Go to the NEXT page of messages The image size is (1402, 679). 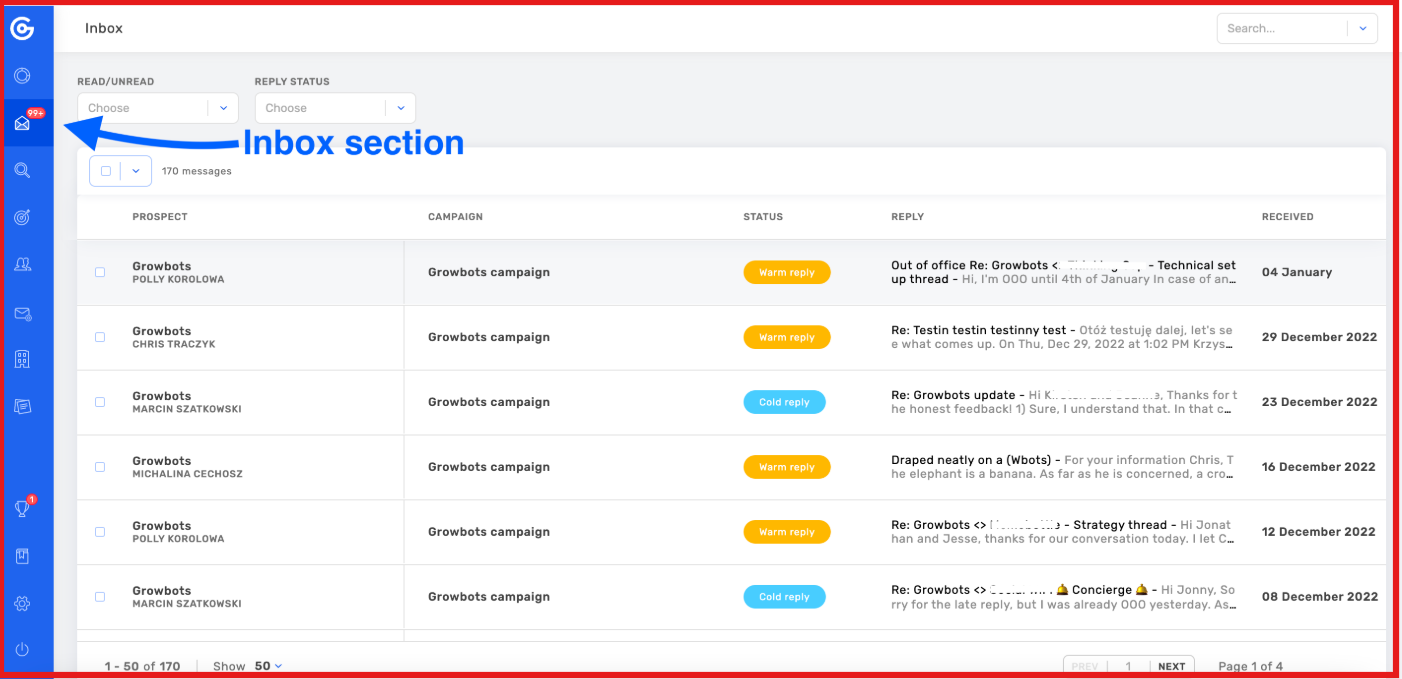1171,665
